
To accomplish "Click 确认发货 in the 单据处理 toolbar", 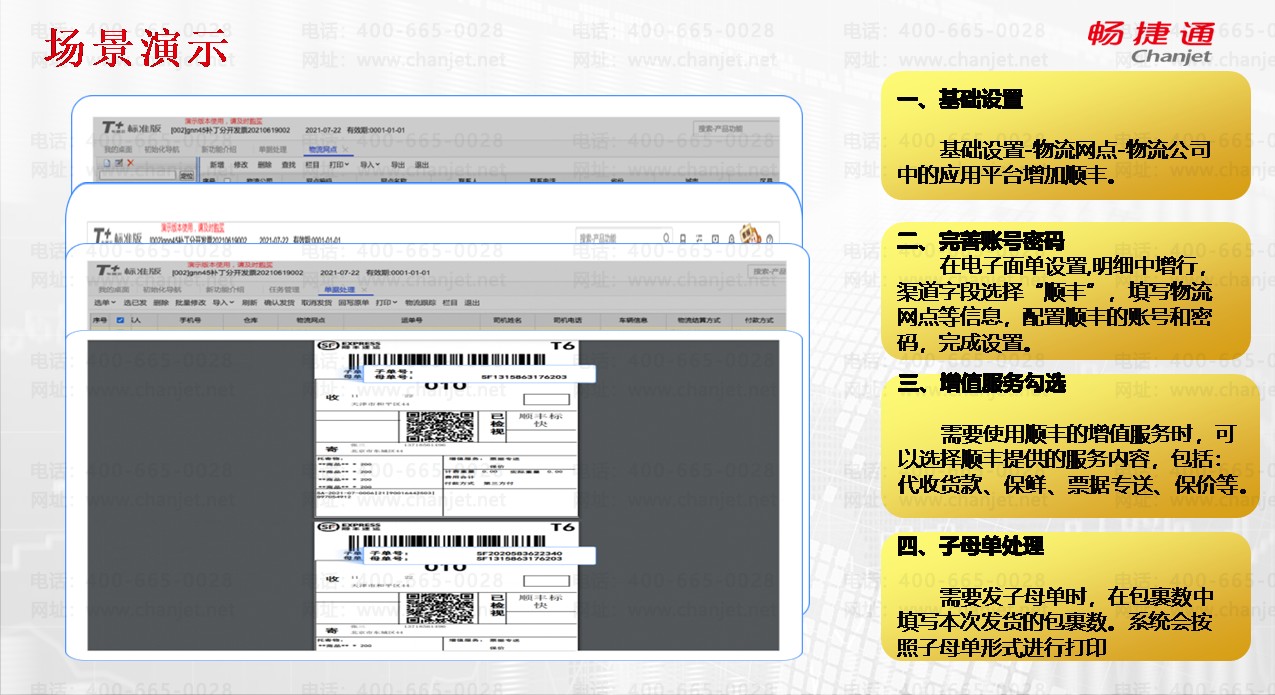I will pos(279,303).
